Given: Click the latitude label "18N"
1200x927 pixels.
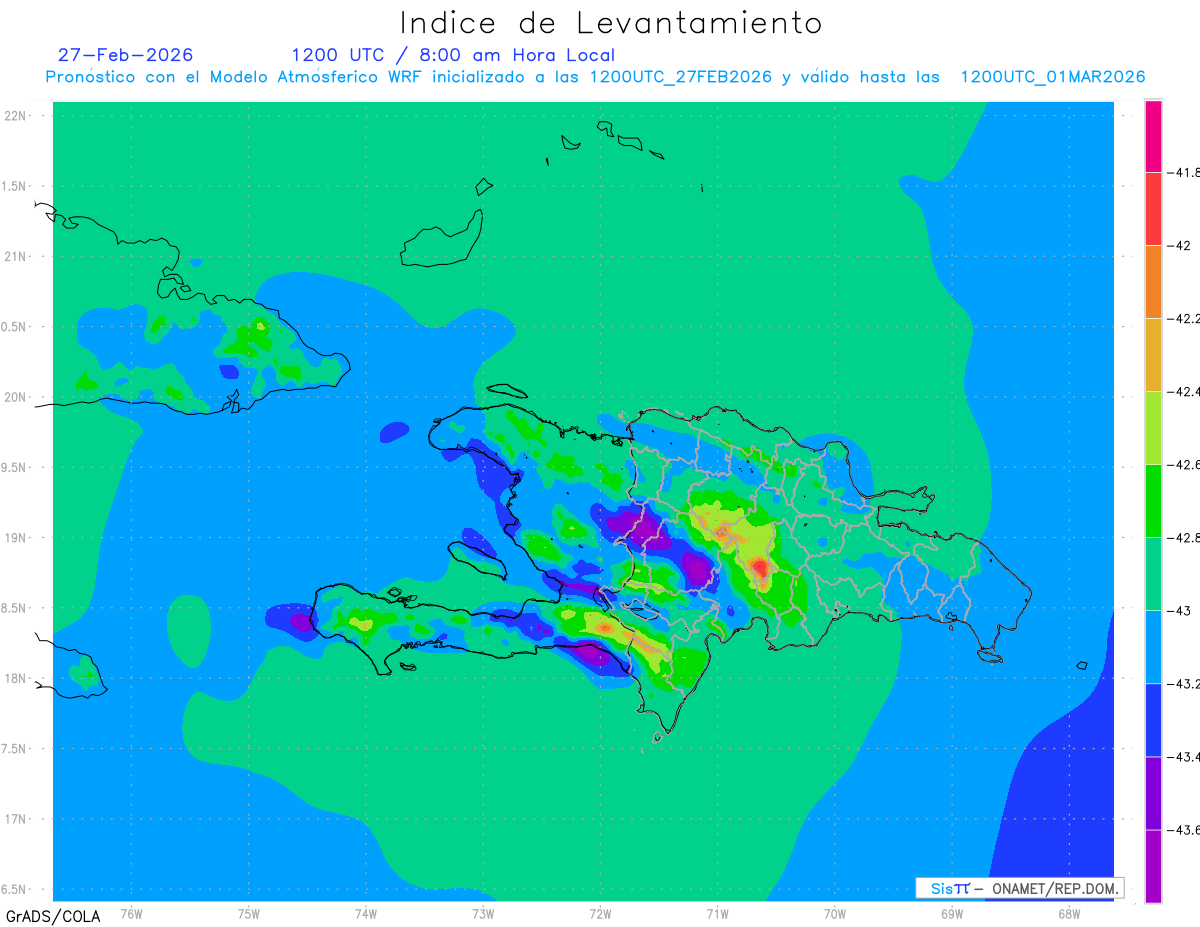Looking at the screenshot, I should [14, 679].
